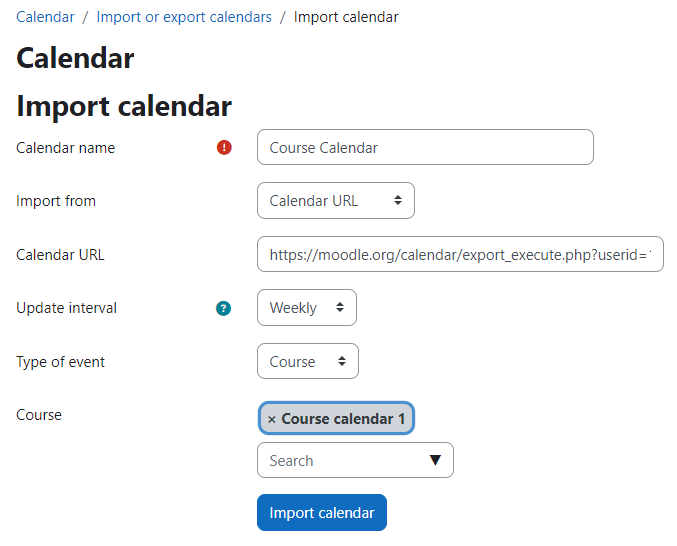
Task: Click the Update interval label text
Action: tap(66, 308)
